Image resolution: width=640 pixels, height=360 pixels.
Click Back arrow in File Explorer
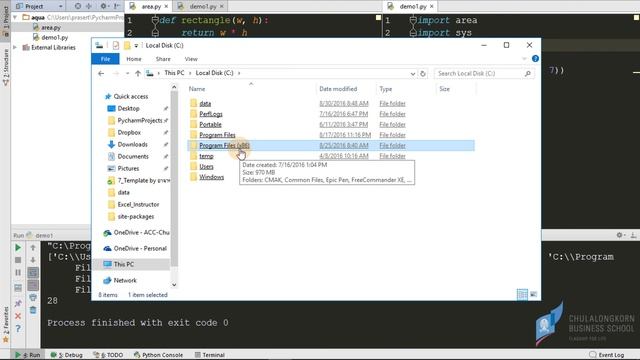point(101,73)
